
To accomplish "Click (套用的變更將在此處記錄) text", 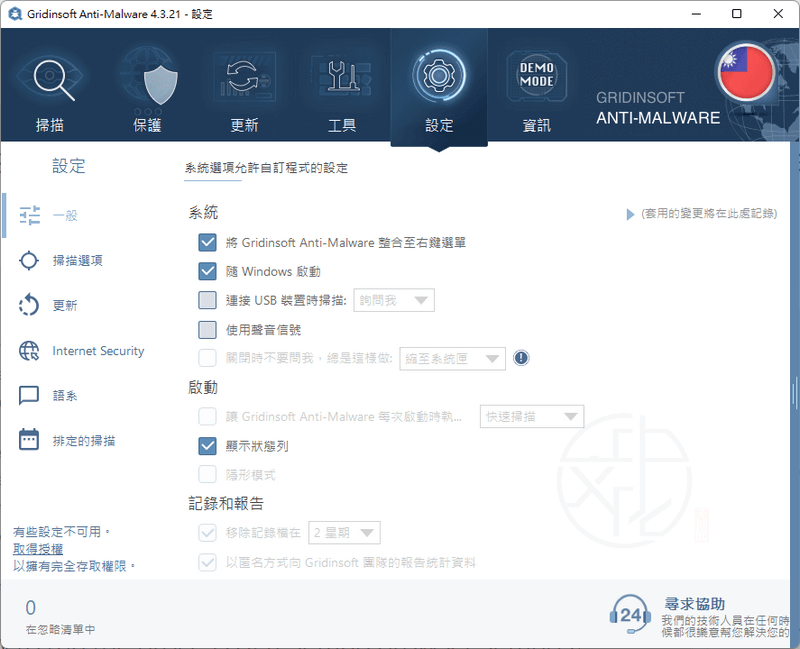I will tap(709, 213).
